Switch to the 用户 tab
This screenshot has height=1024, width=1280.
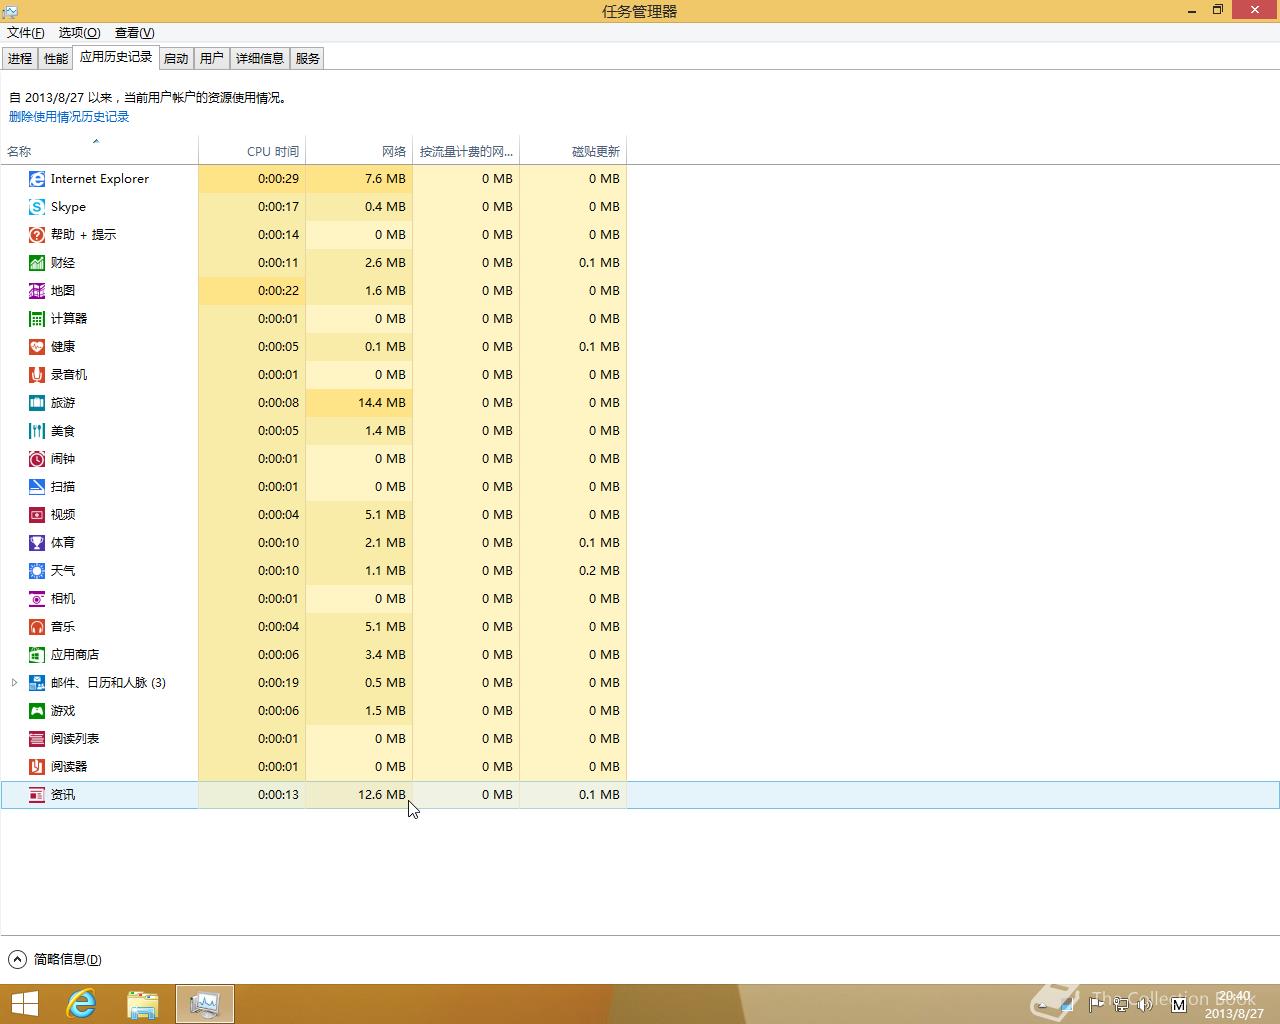[x=212, y=59]
